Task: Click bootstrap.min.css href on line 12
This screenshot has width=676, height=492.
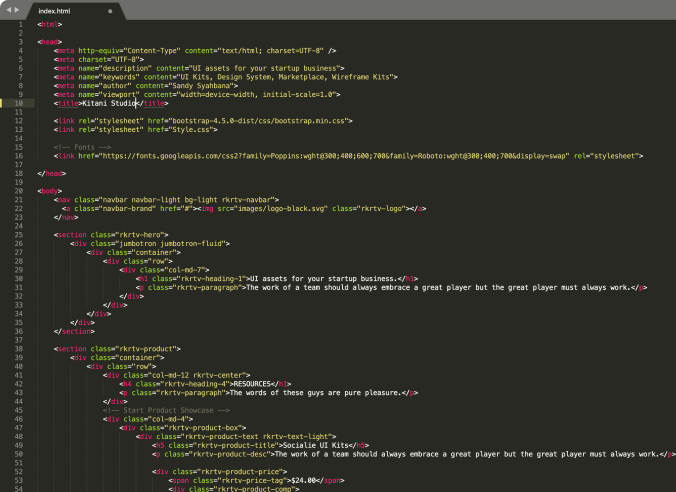Action: [x=258, y=121]
